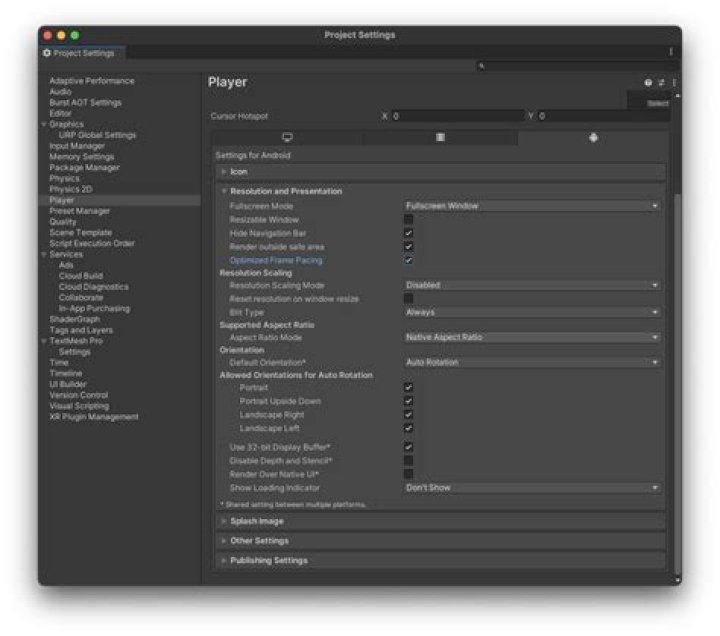Open the Fullscreen Mode dropdown
Screen dimensions: 720x636
pos(532,206)
